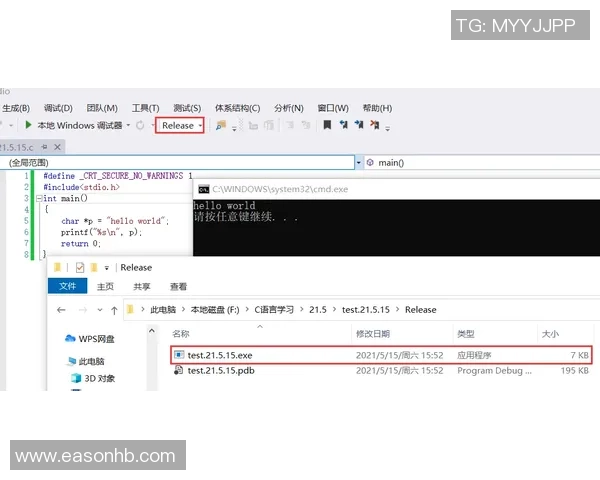Click Explorer title bar folder icon
This screenshot has height=480, width=600.
(x=57, y=267)
